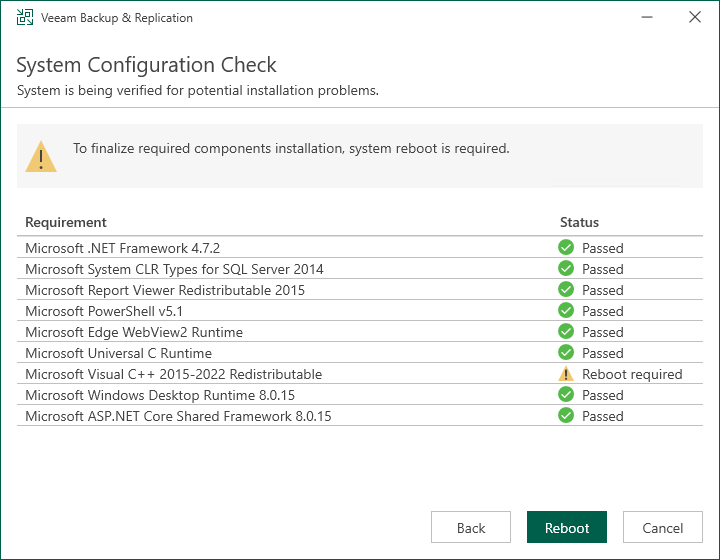Cancel the installation wizard
720x560 pixels.
(x=663, y=527)
